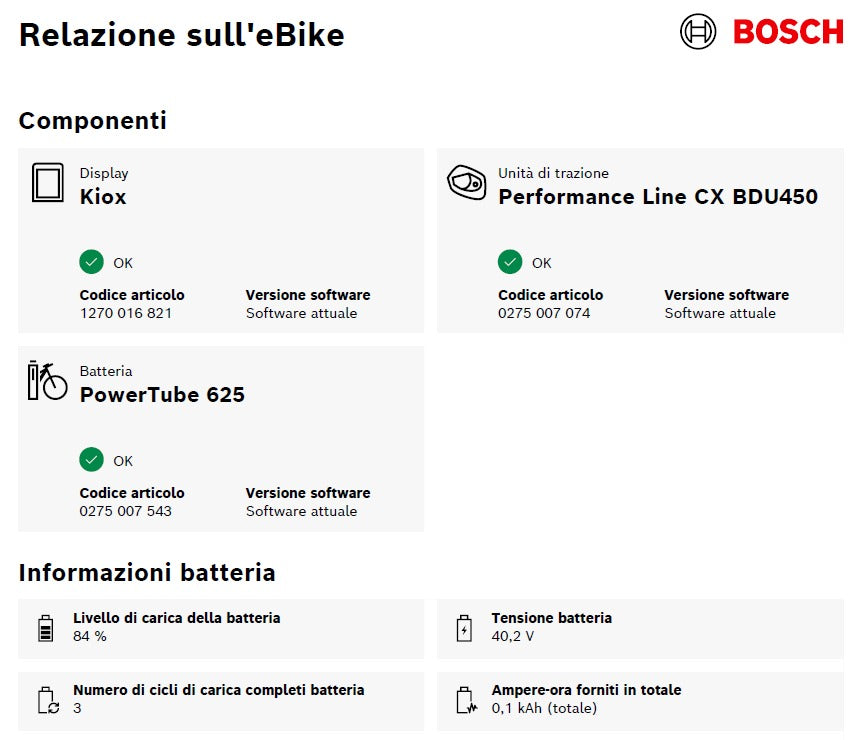
Task: Click the green OK checkmark for PowerTube 625
Action: 91,460
